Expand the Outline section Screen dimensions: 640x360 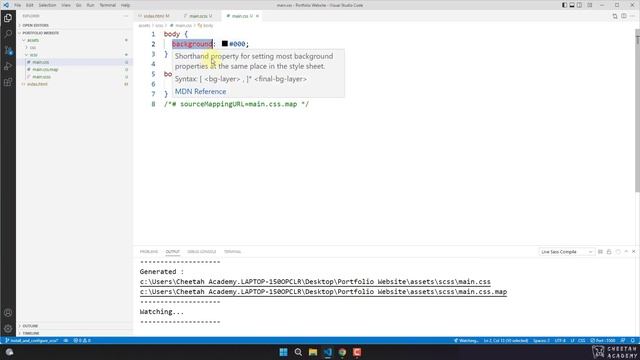pos(74,326)
